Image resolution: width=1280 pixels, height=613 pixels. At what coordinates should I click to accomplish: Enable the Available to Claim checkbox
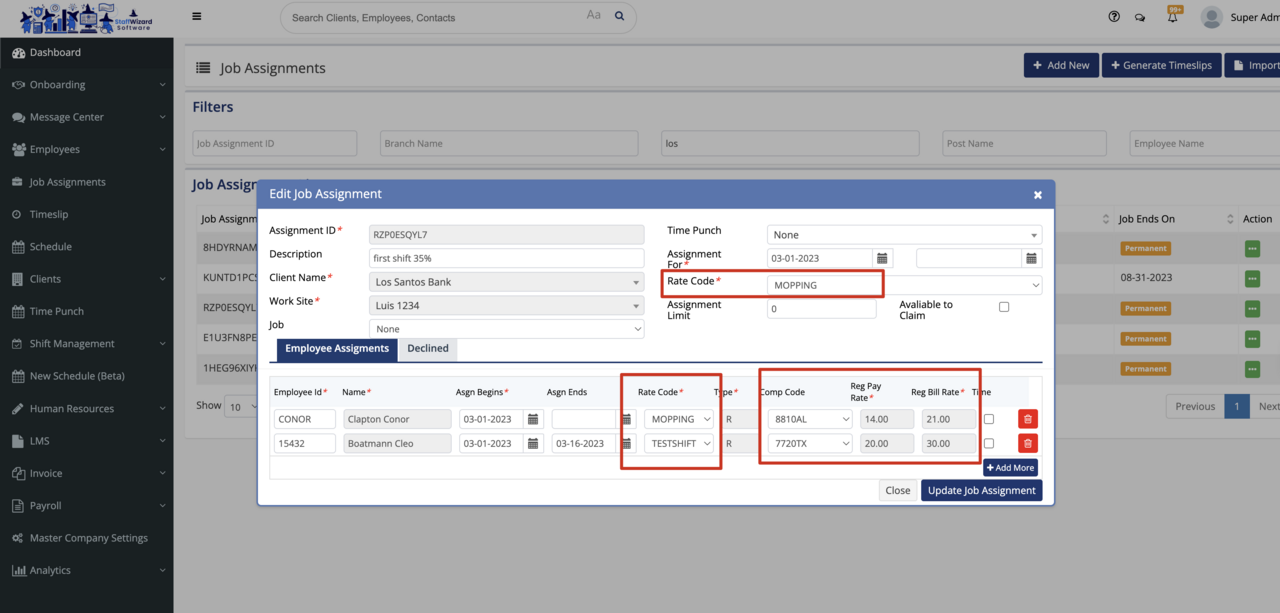point(1004,307)
